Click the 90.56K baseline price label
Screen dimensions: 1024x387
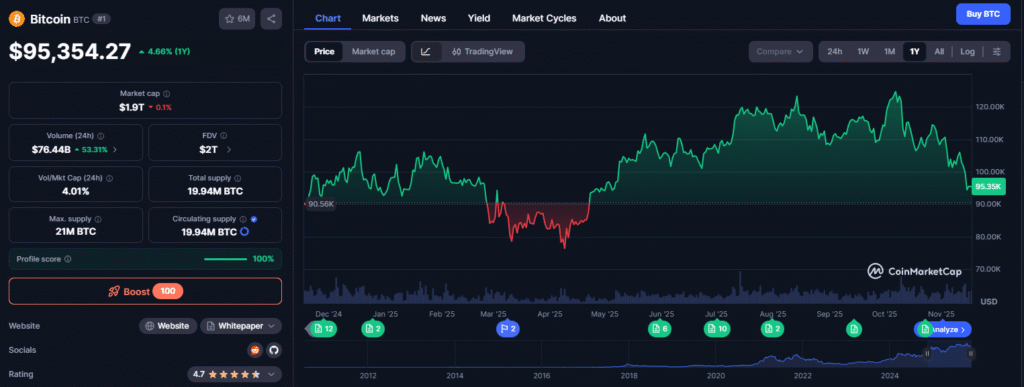[321, 204]
